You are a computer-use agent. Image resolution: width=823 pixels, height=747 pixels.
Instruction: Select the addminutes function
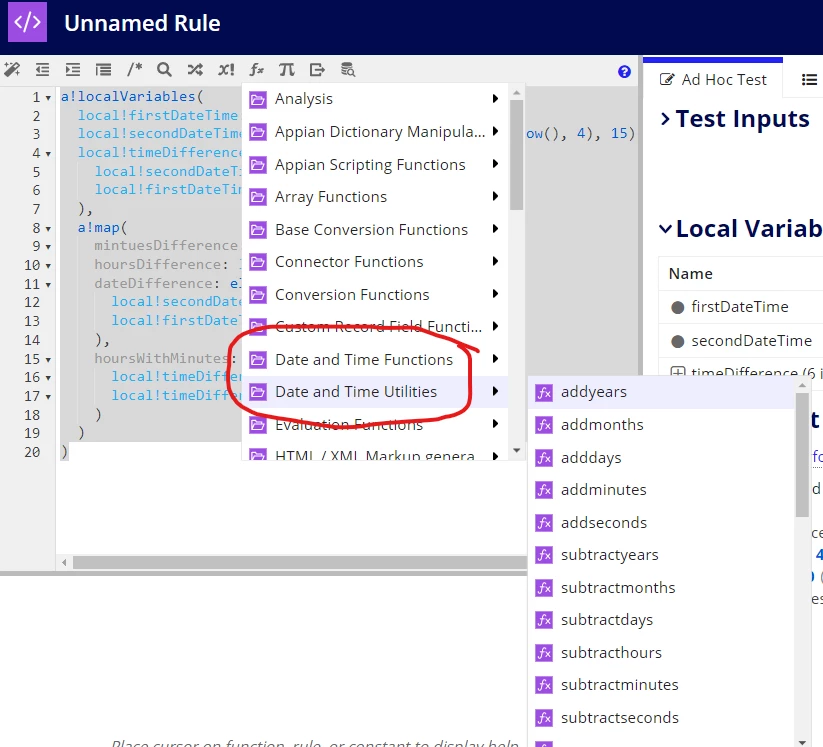[661, 490]
